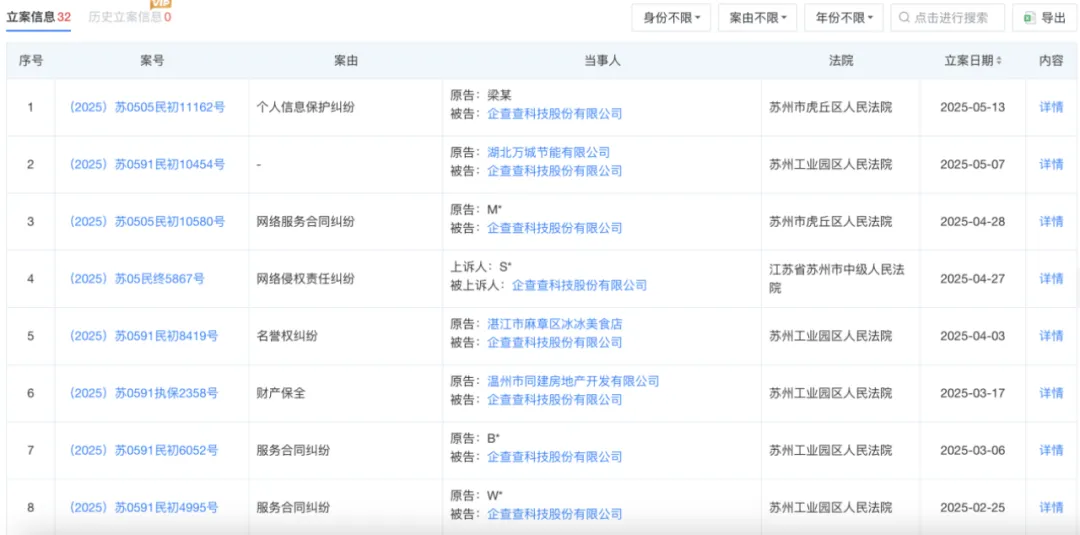Screen dimensions: 1080x535
Task: Sort the table by the 立案日期 arrows
Action: [x=999, y=61]
